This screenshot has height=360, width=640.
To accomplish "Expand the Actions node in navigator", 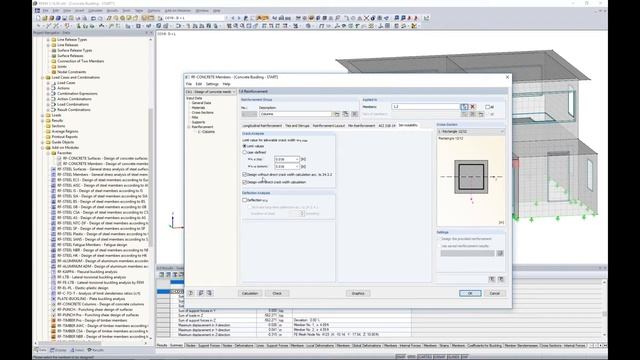I will [48, 88].
